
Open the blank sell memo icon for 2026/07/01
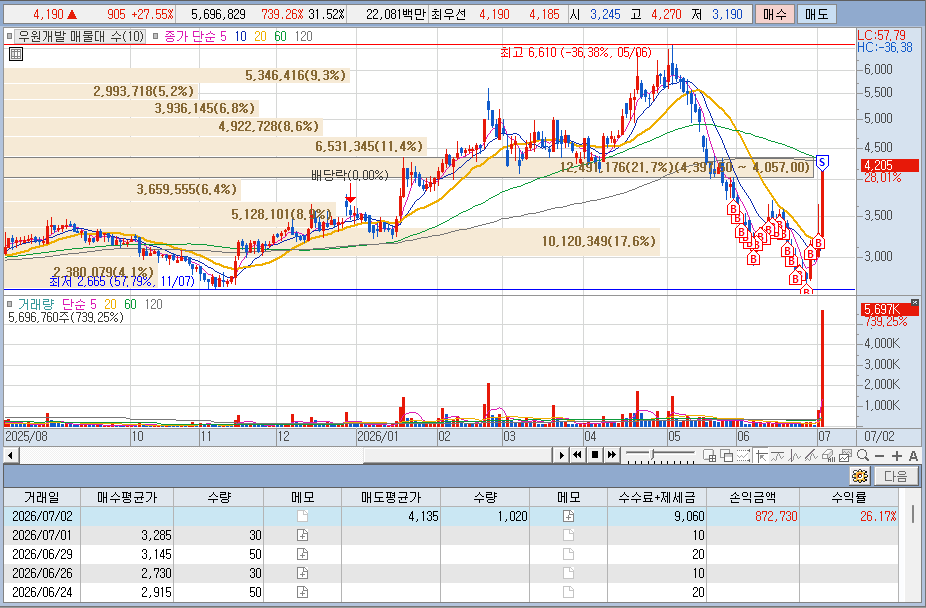(568, 535)
